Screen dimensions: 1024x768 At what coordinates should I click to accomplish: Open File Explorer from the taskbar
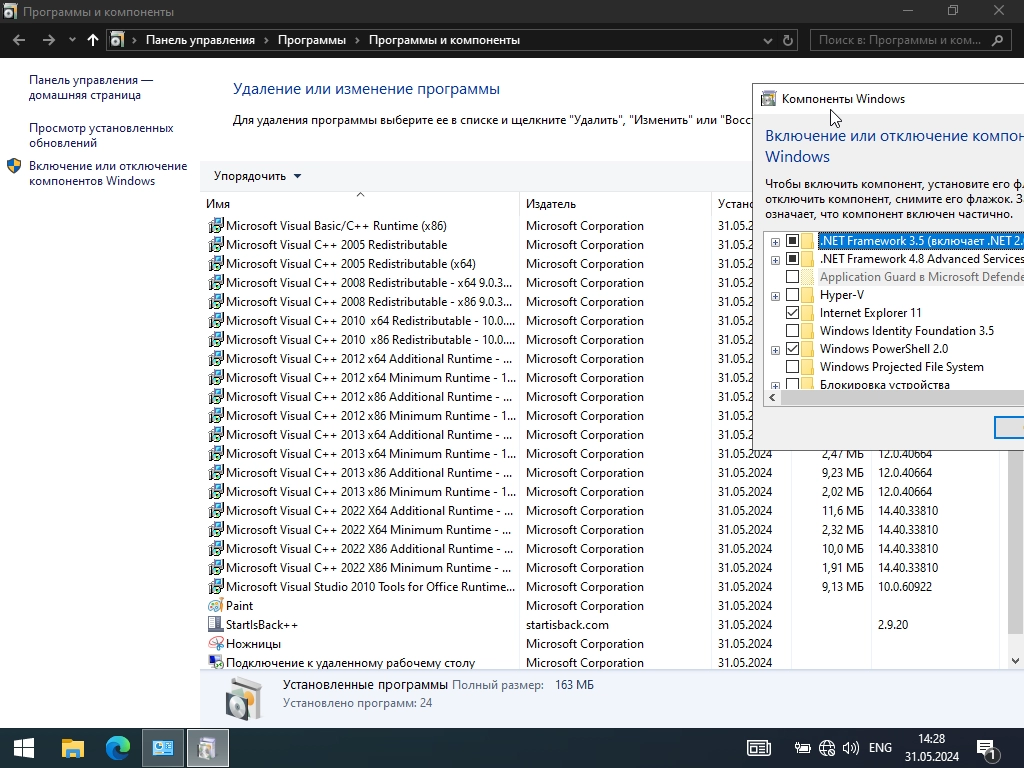point(72,748)
